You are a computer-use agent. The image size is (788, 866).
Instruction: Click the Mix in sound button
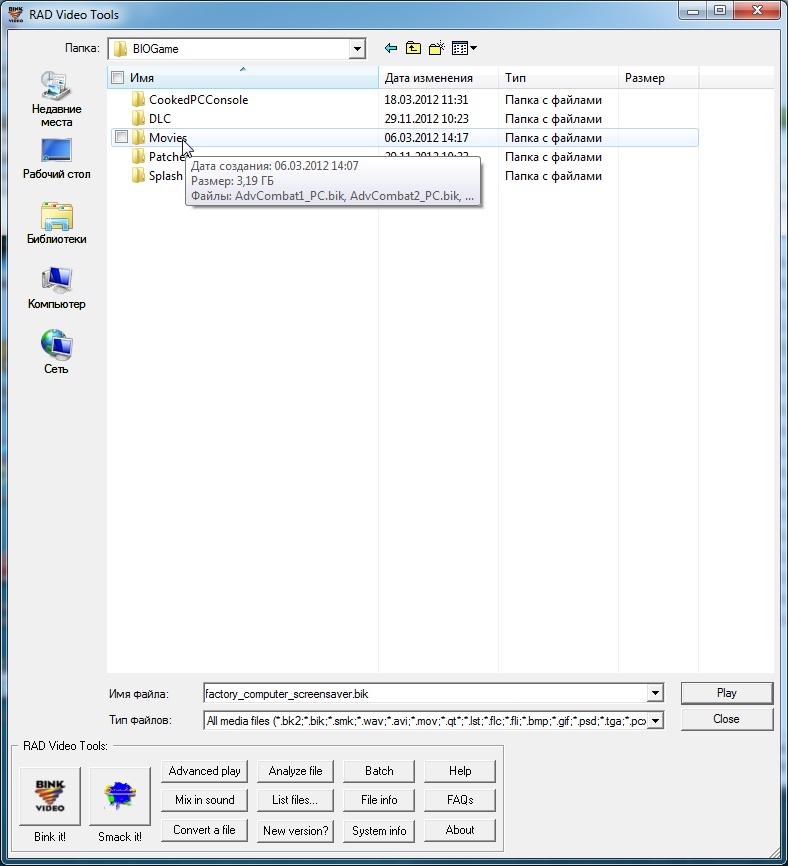click(204, 800)
